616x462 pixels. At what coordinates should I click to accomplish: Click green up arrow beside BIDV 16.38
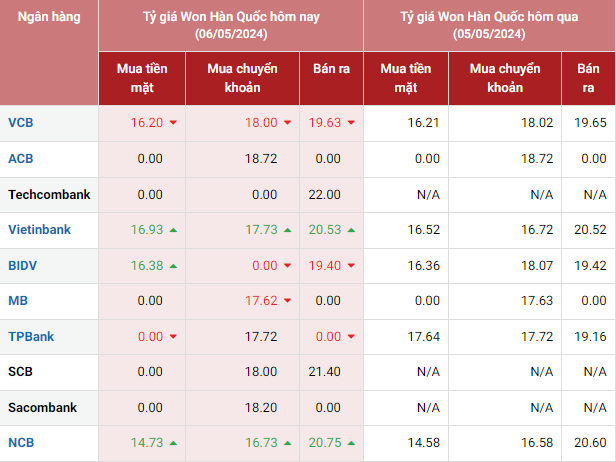coord(173,266)
